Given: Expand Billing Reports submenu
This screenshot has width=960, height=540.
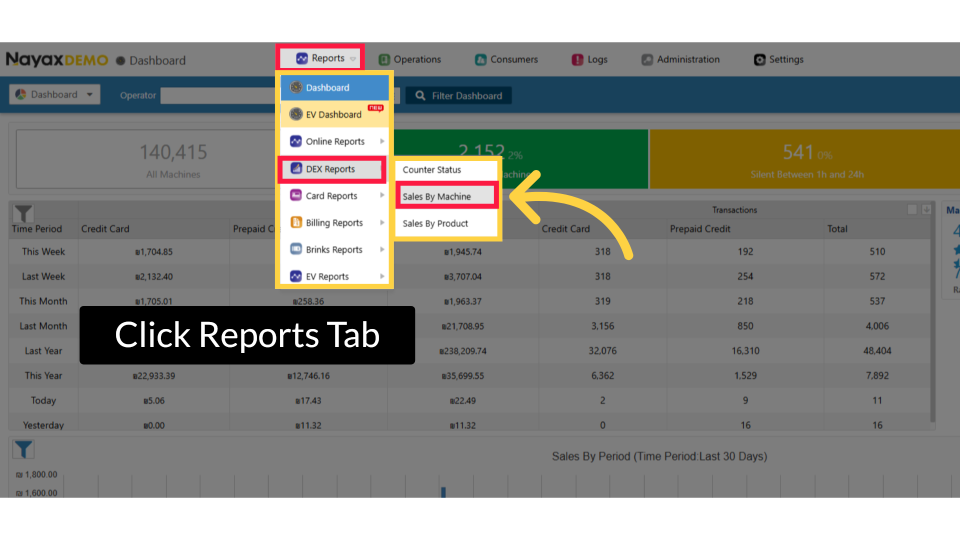Looking at the screenshot, I should click(335, 223).
